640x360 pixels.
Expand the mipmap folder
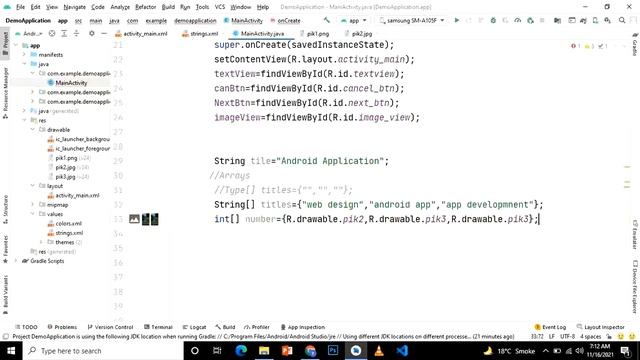pyautogui.click(x=33, y=204)
